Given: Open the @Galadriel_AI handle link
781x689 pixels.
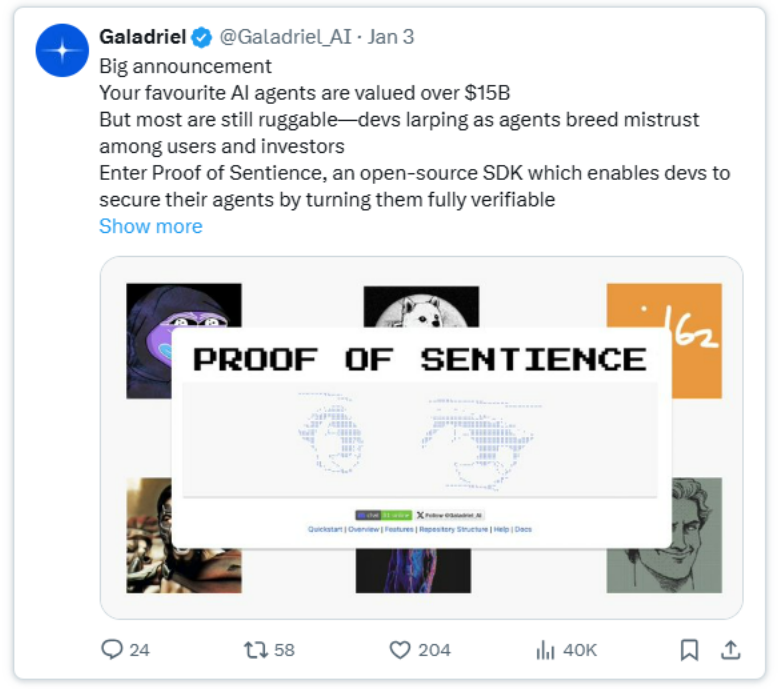Looking at the screenshot, I should 285,37.
